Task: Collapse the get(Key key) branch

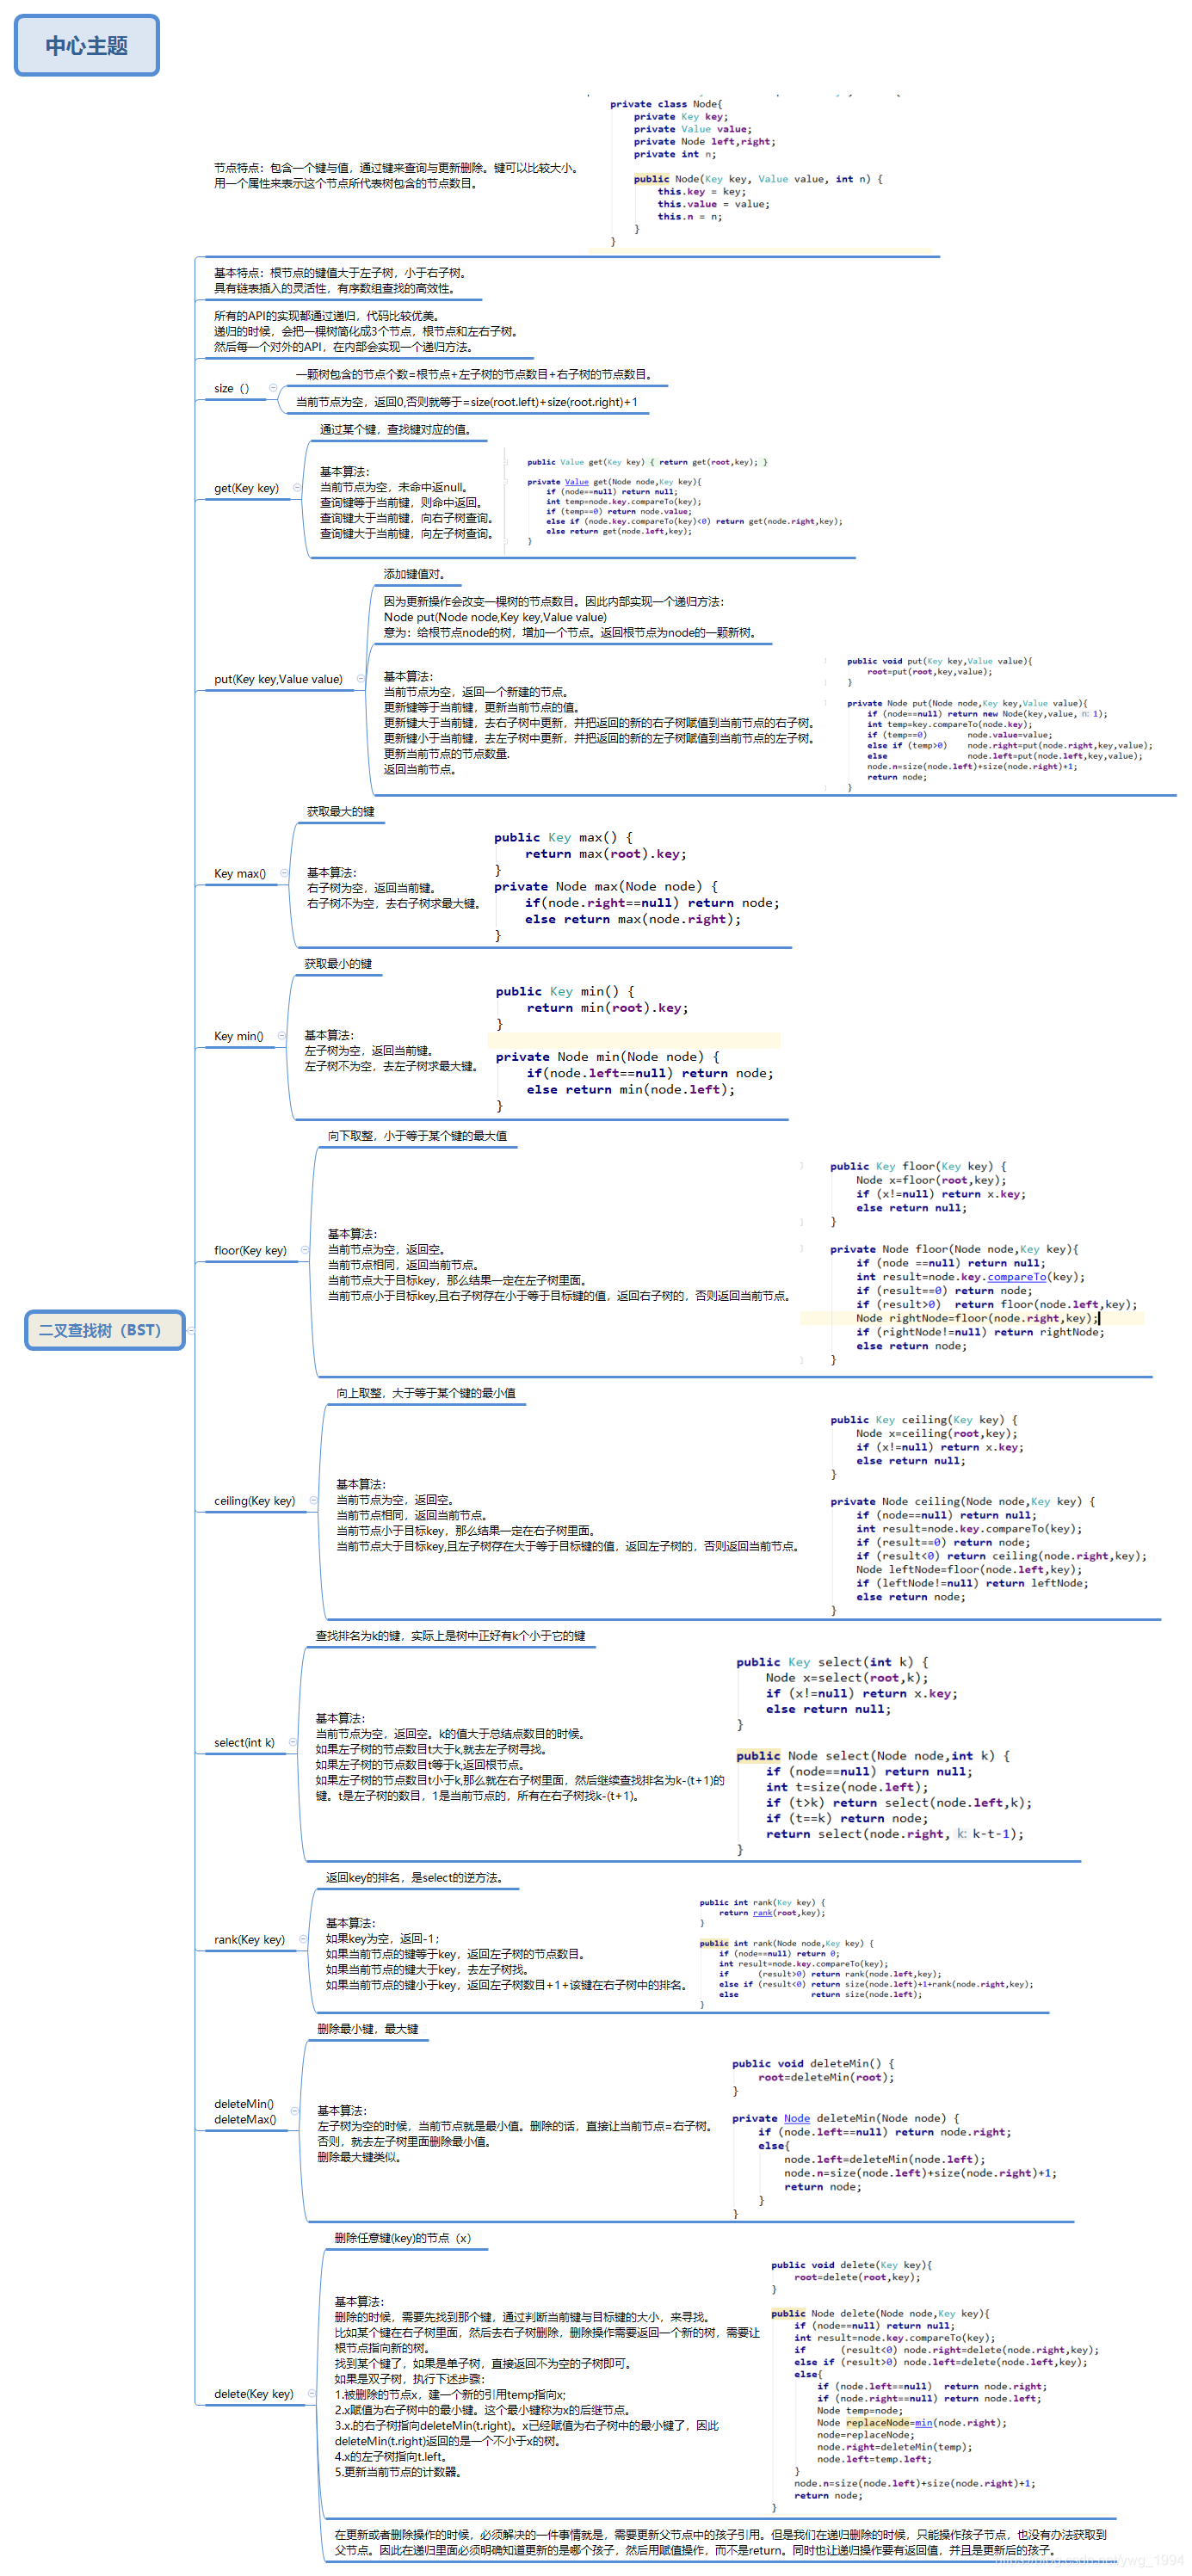Action: 297,488
